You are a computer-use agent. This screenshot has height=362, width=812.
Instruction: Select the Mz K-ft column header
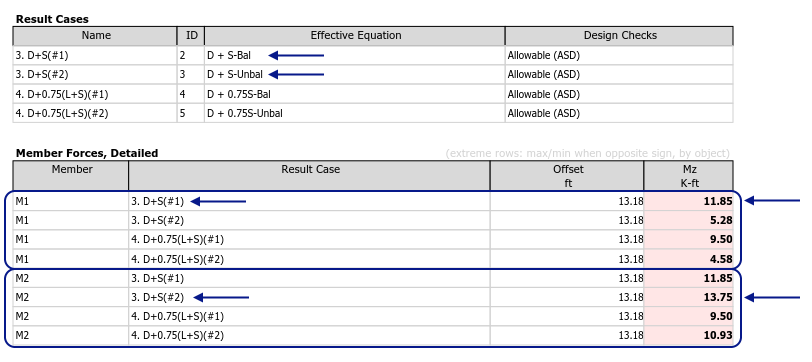tap(689, 176)
